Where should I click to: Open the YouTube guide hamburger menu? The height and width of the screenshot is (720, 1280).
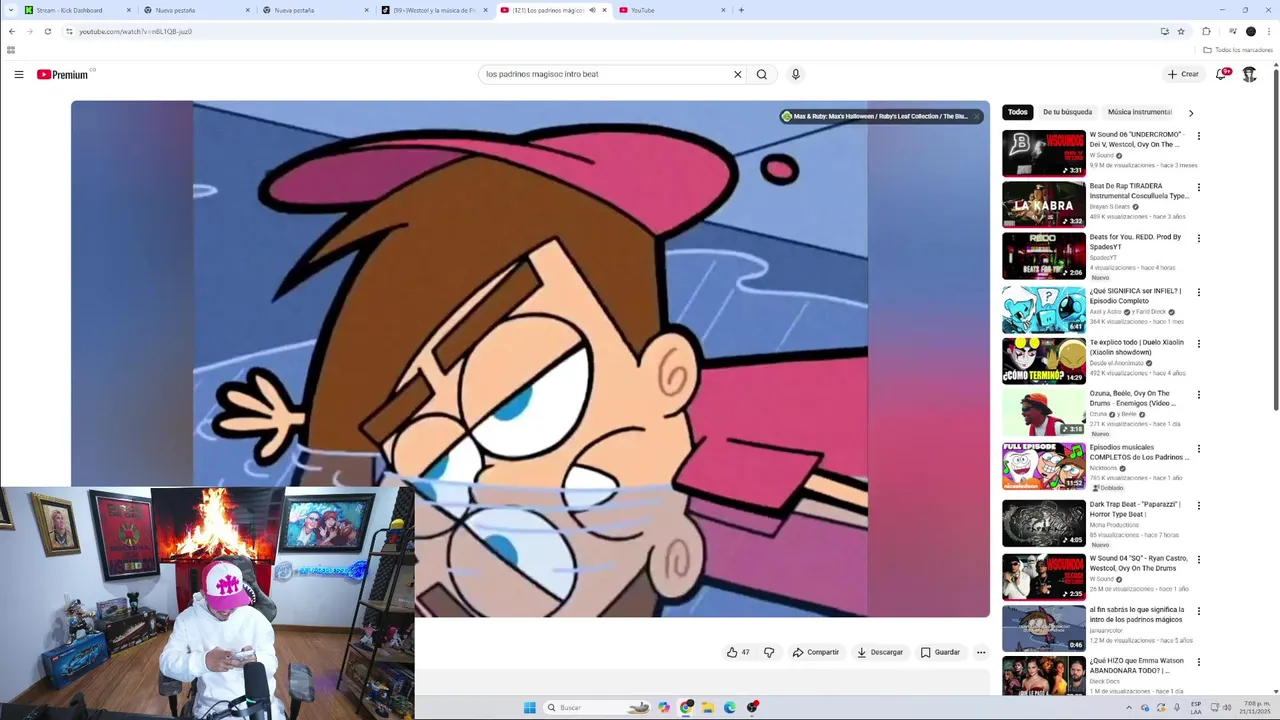pos(18,74)
